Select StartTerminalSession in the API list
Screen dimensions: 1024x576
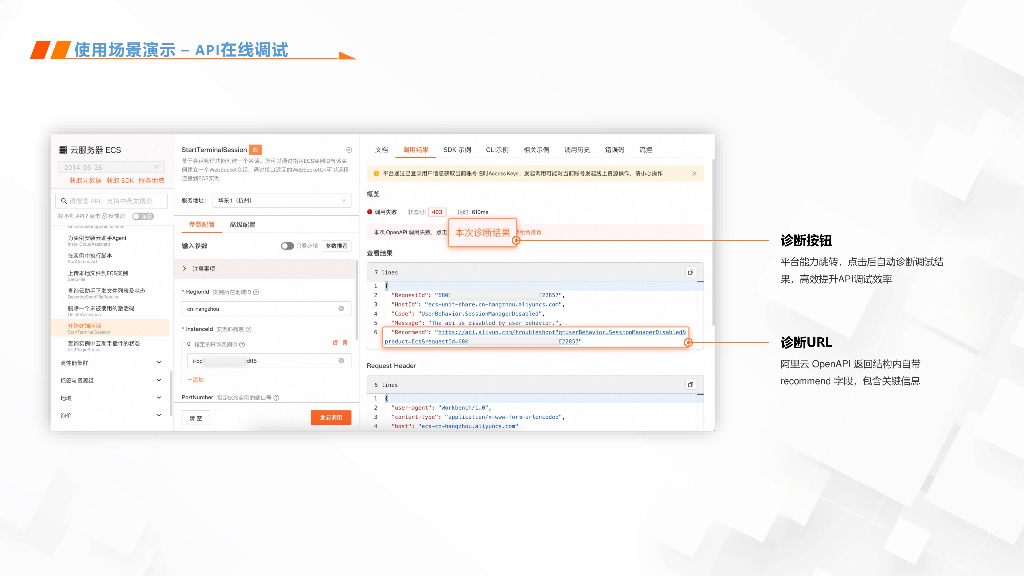point(90,327)
